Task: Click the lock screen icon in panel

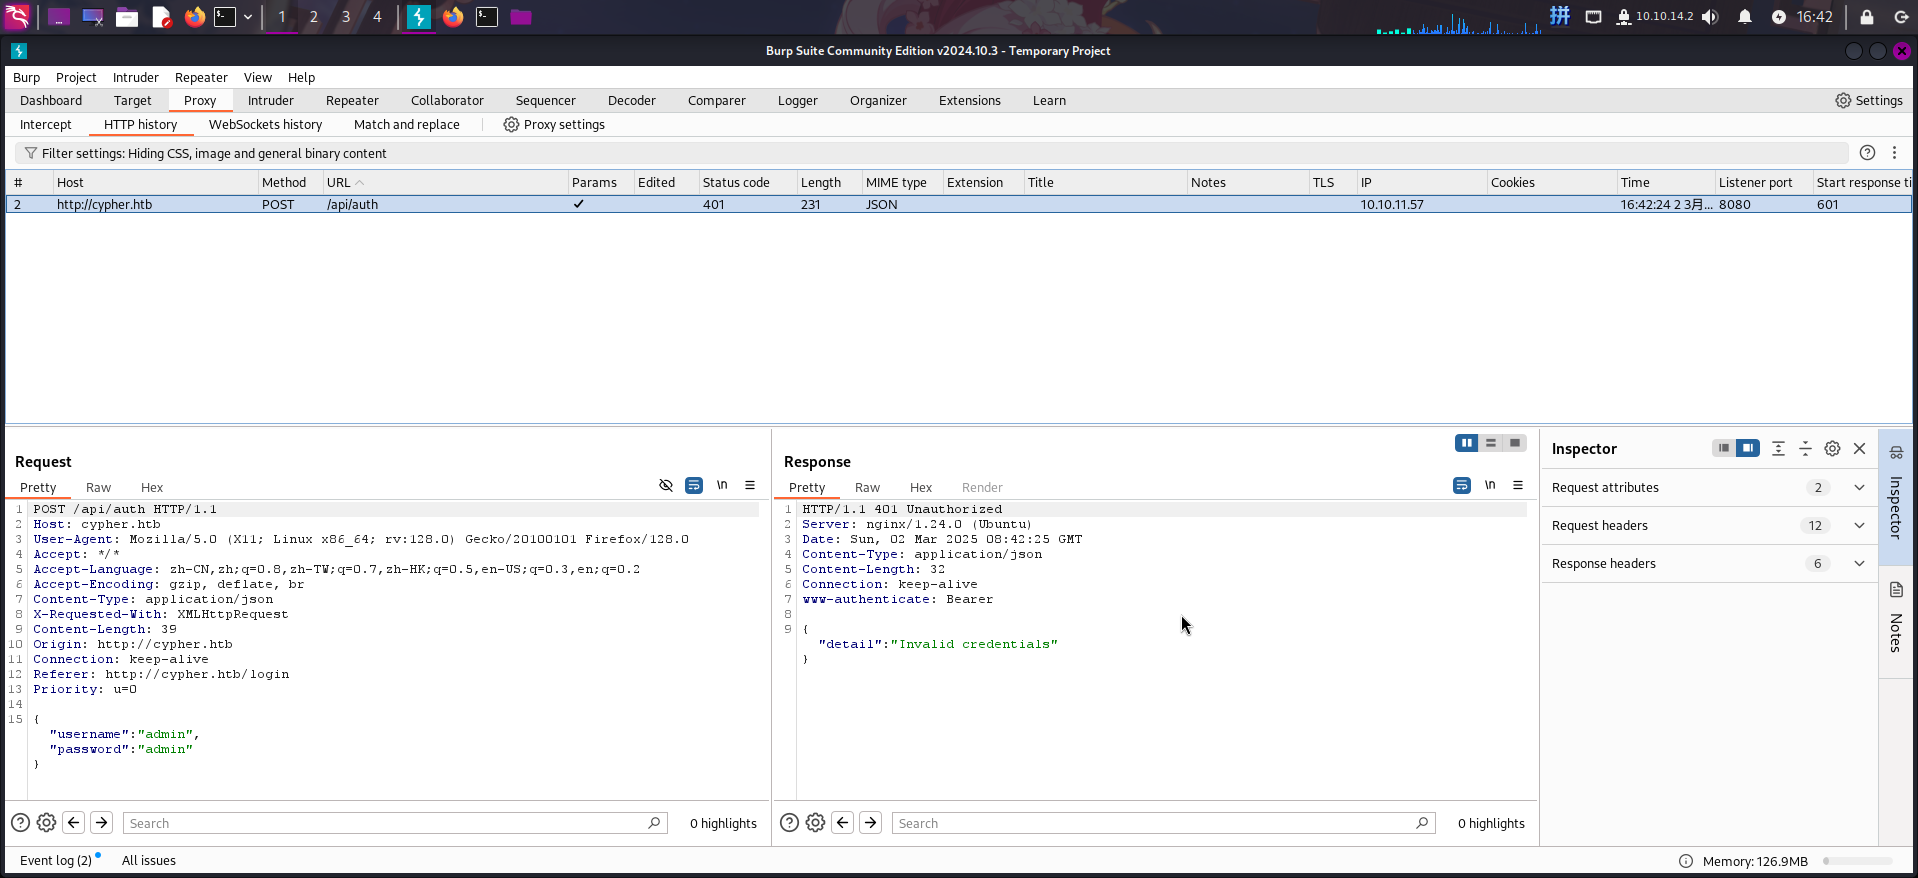Action: point(1867,17)
